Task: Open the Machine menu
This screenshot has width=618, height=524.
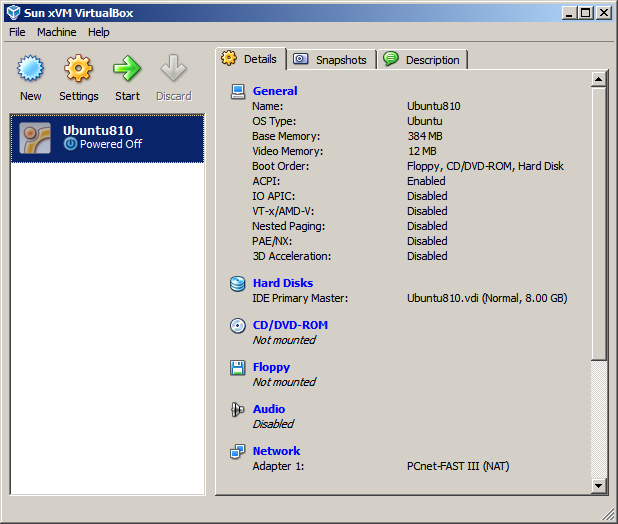Action: click(x=57, y=32)
